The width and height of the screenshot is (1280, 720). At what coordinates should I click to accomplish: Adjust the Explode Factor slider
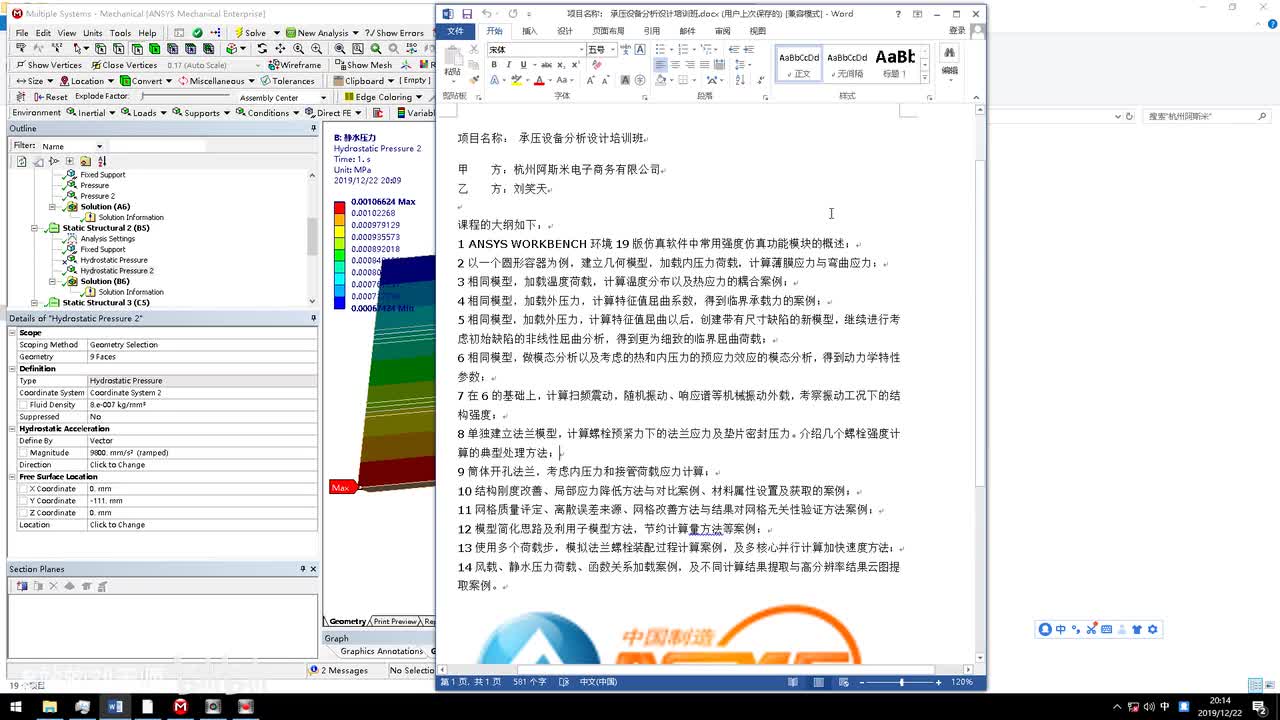click(x=184, y=97)
